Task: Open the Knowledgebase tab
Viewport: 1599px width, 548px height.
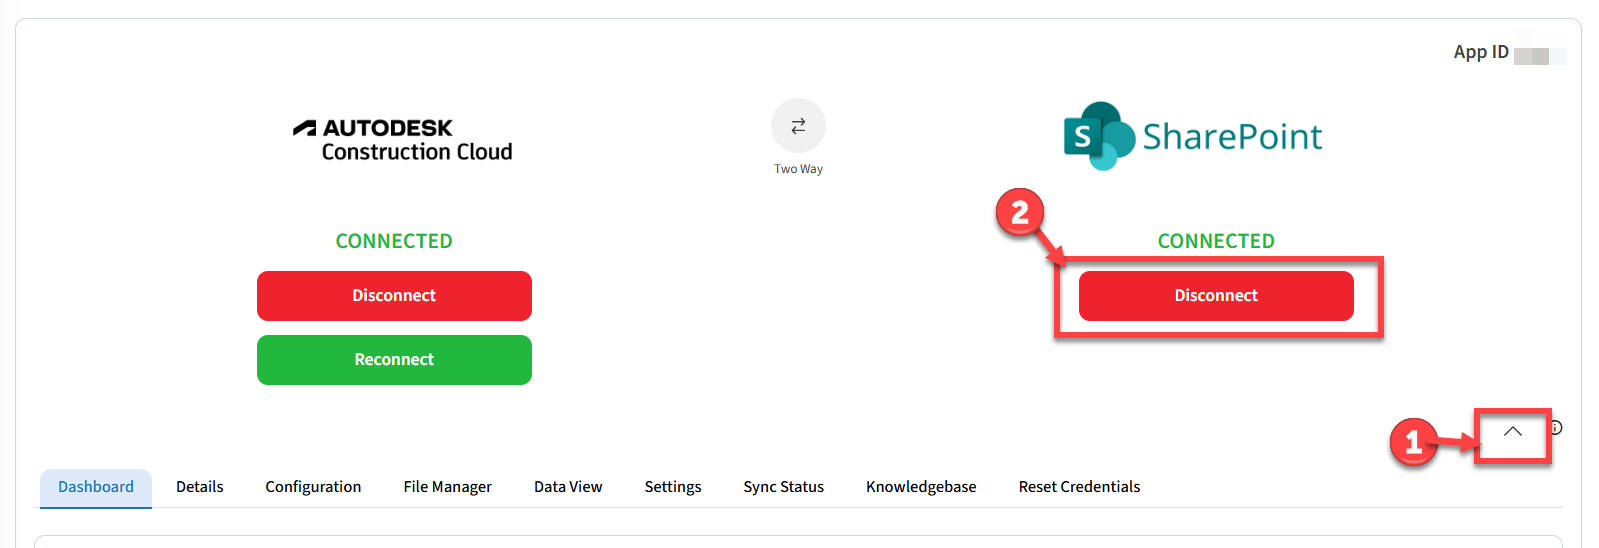Action: [x=921, y=487]
